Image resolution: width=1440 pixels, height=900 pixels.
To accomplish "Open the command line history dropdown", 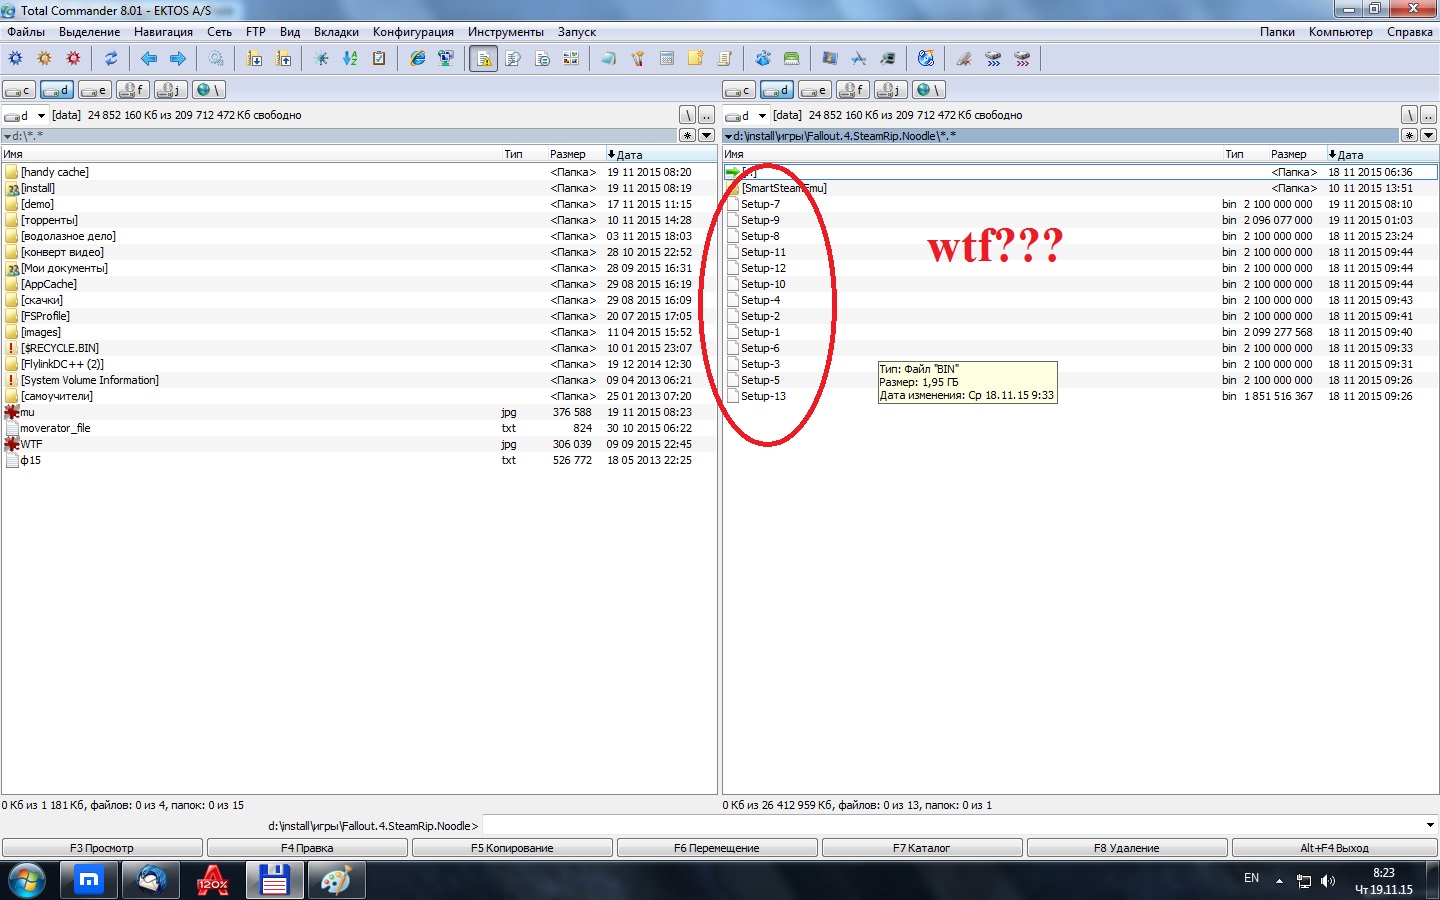I will pyautogui.click(x=1430, y=825).
